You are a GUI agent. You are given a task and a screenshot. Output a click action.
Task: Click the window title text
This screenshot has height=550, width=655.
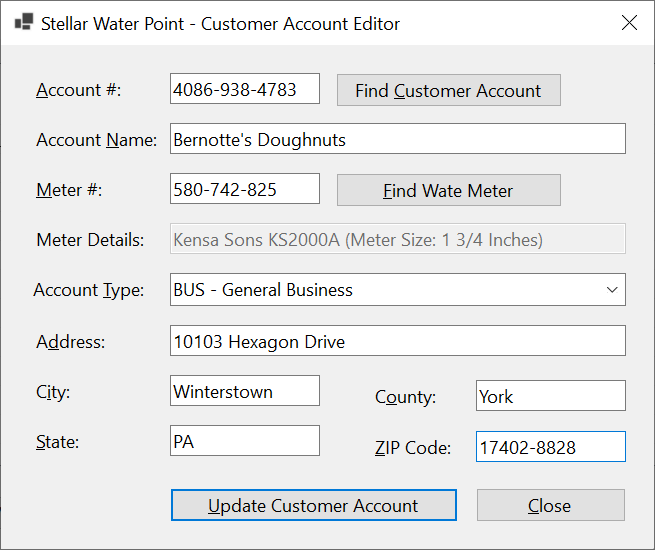(x=220, y=24)
